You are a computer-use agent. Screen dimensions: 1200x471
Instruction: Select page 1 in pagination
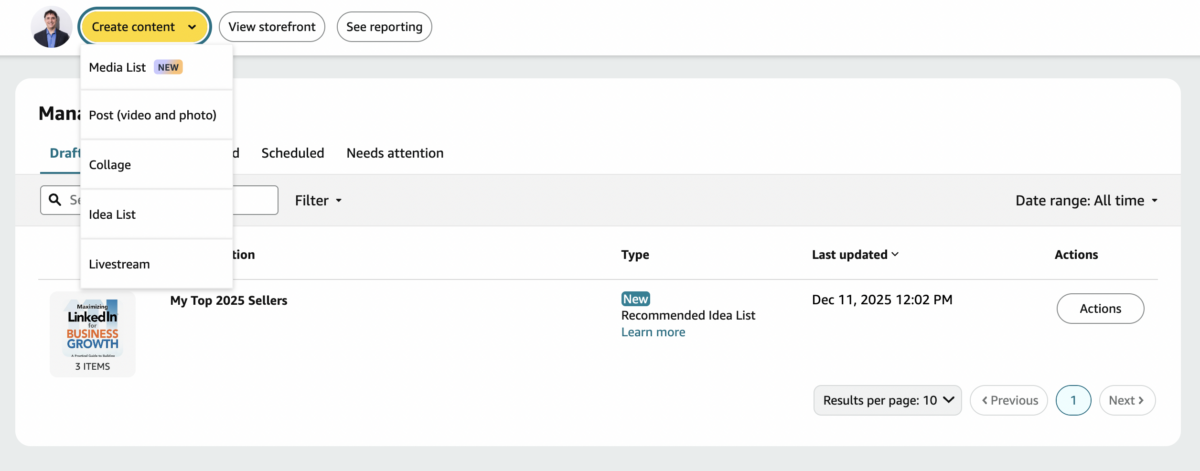1073,400
